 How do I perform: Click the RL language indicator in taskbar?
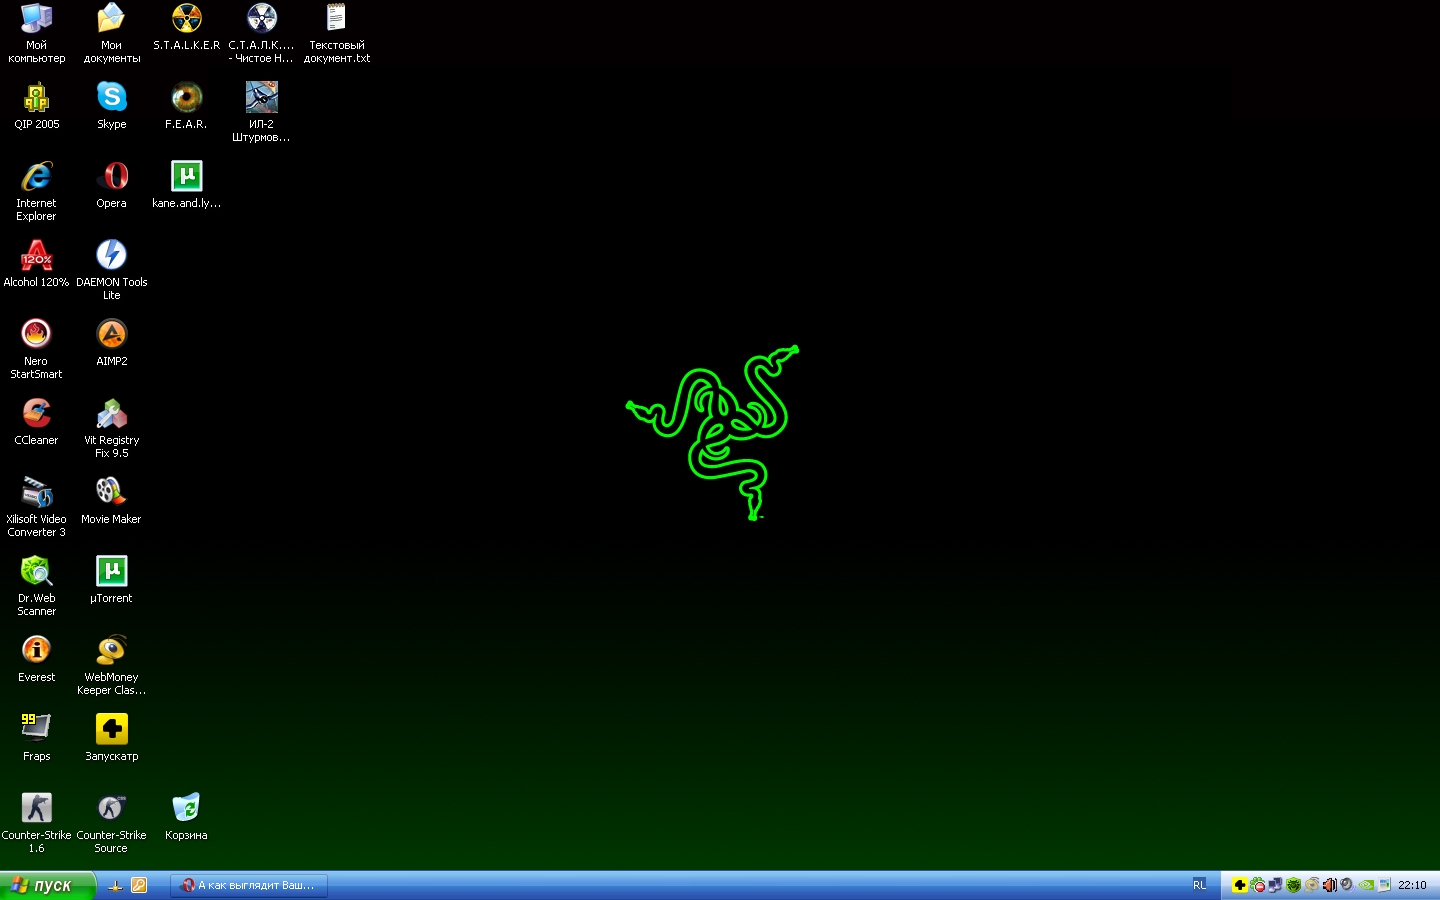click(x=1199, y=885)
